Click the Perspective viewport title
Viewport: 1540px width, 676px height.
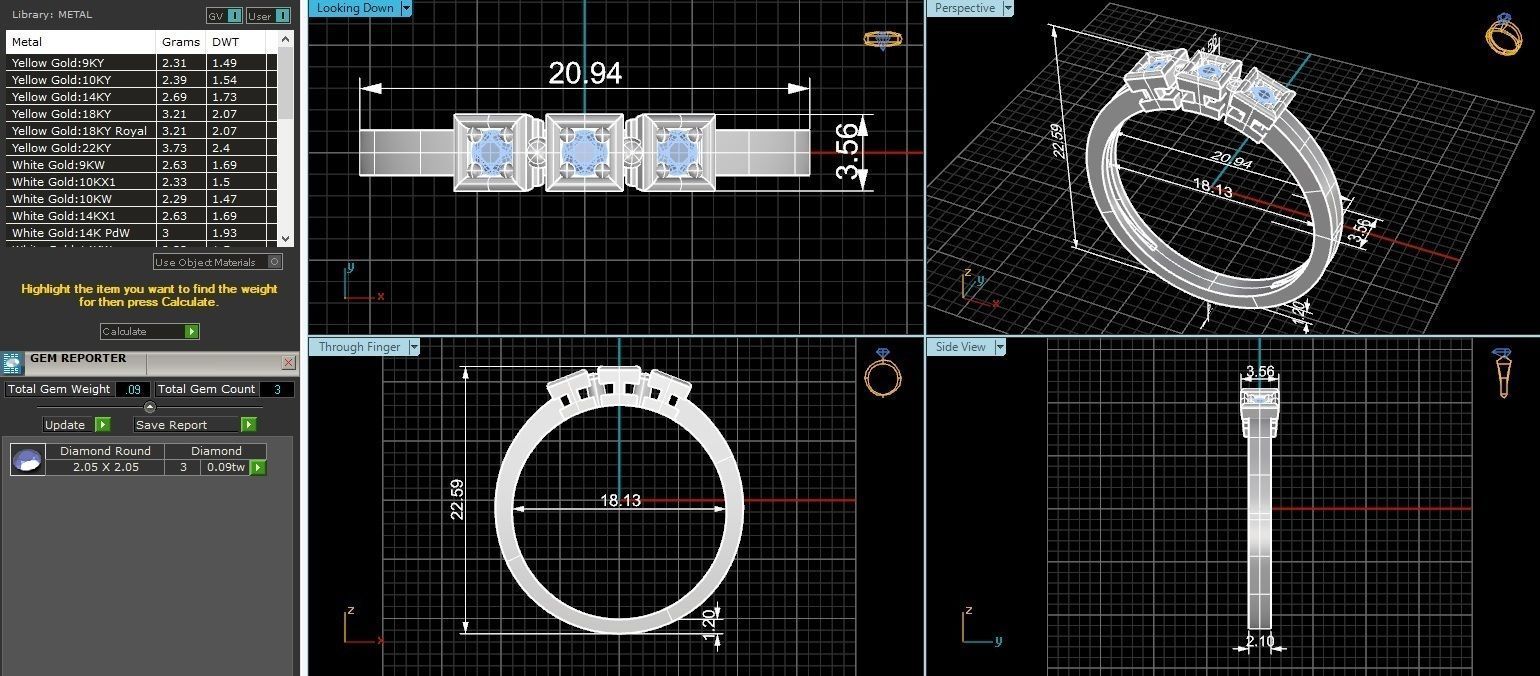coord(965,8)
